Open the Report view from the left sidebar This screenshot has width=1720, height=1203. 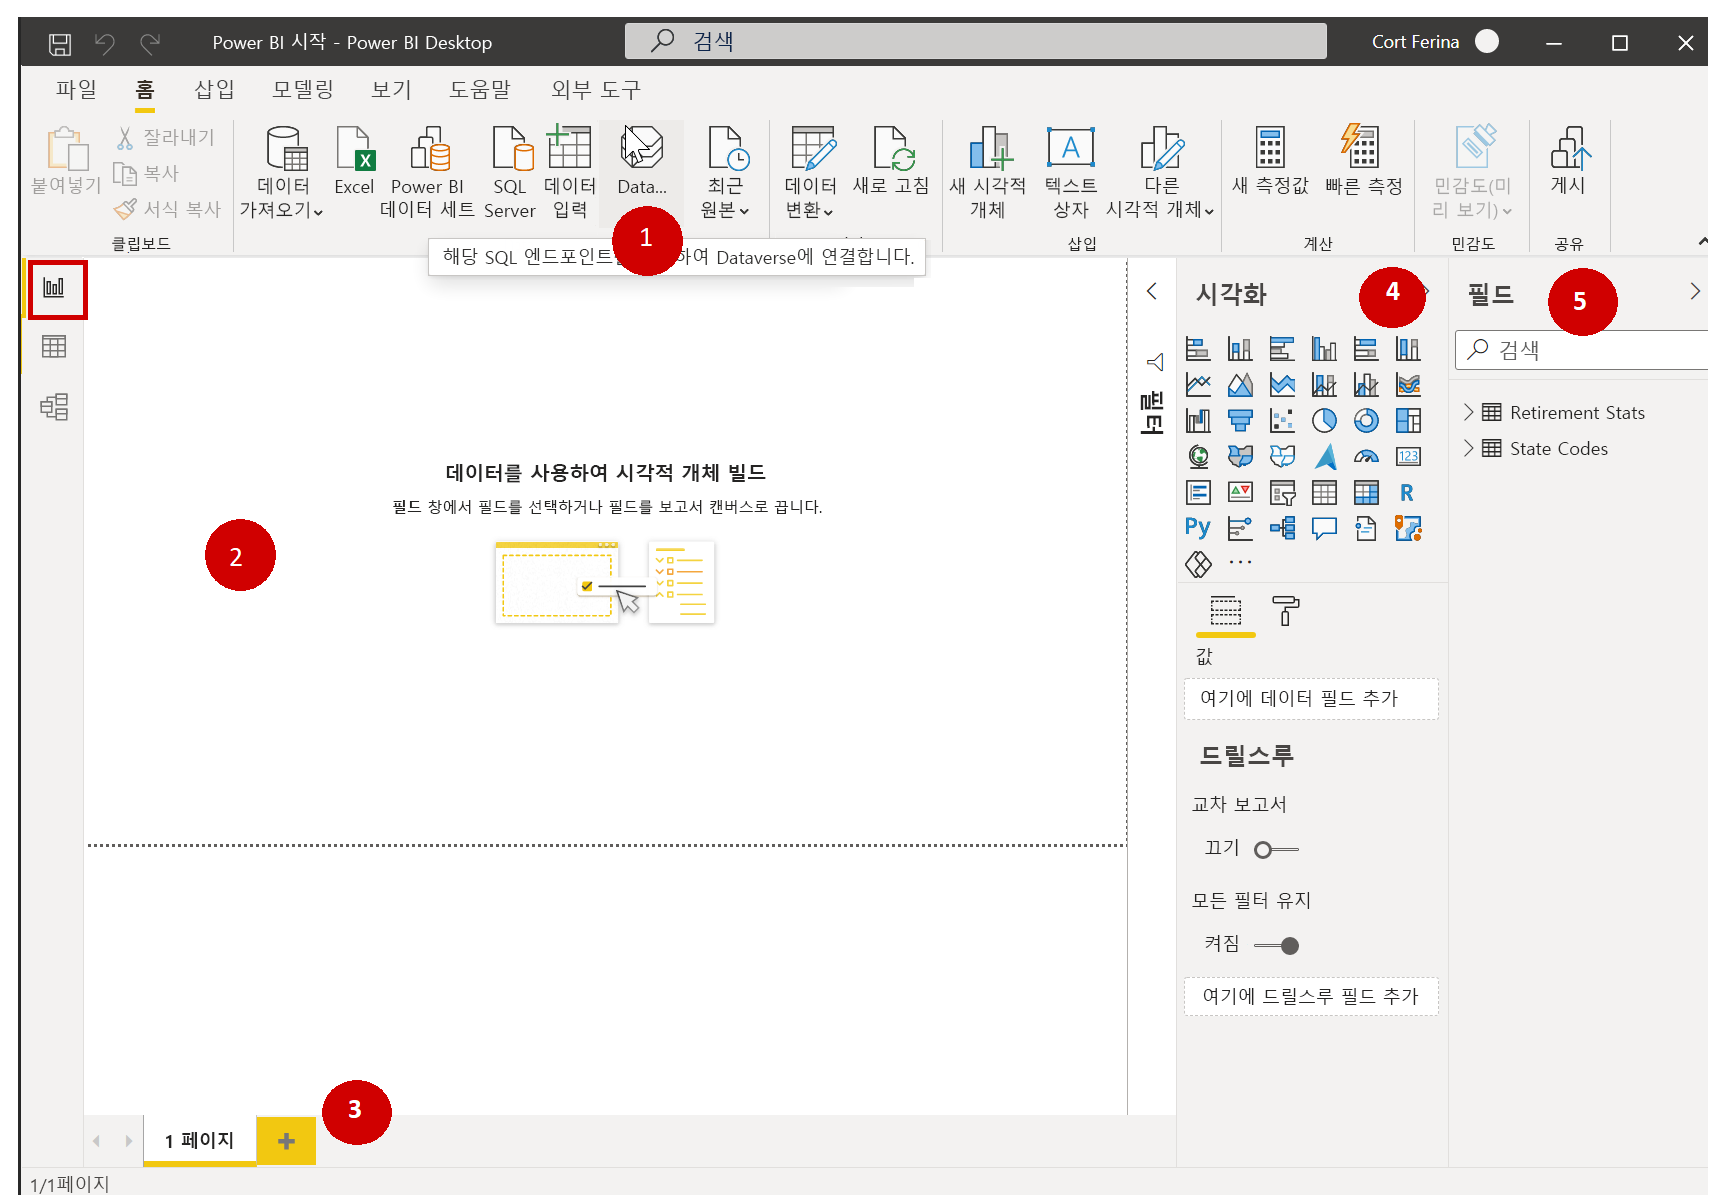(54, 288)
